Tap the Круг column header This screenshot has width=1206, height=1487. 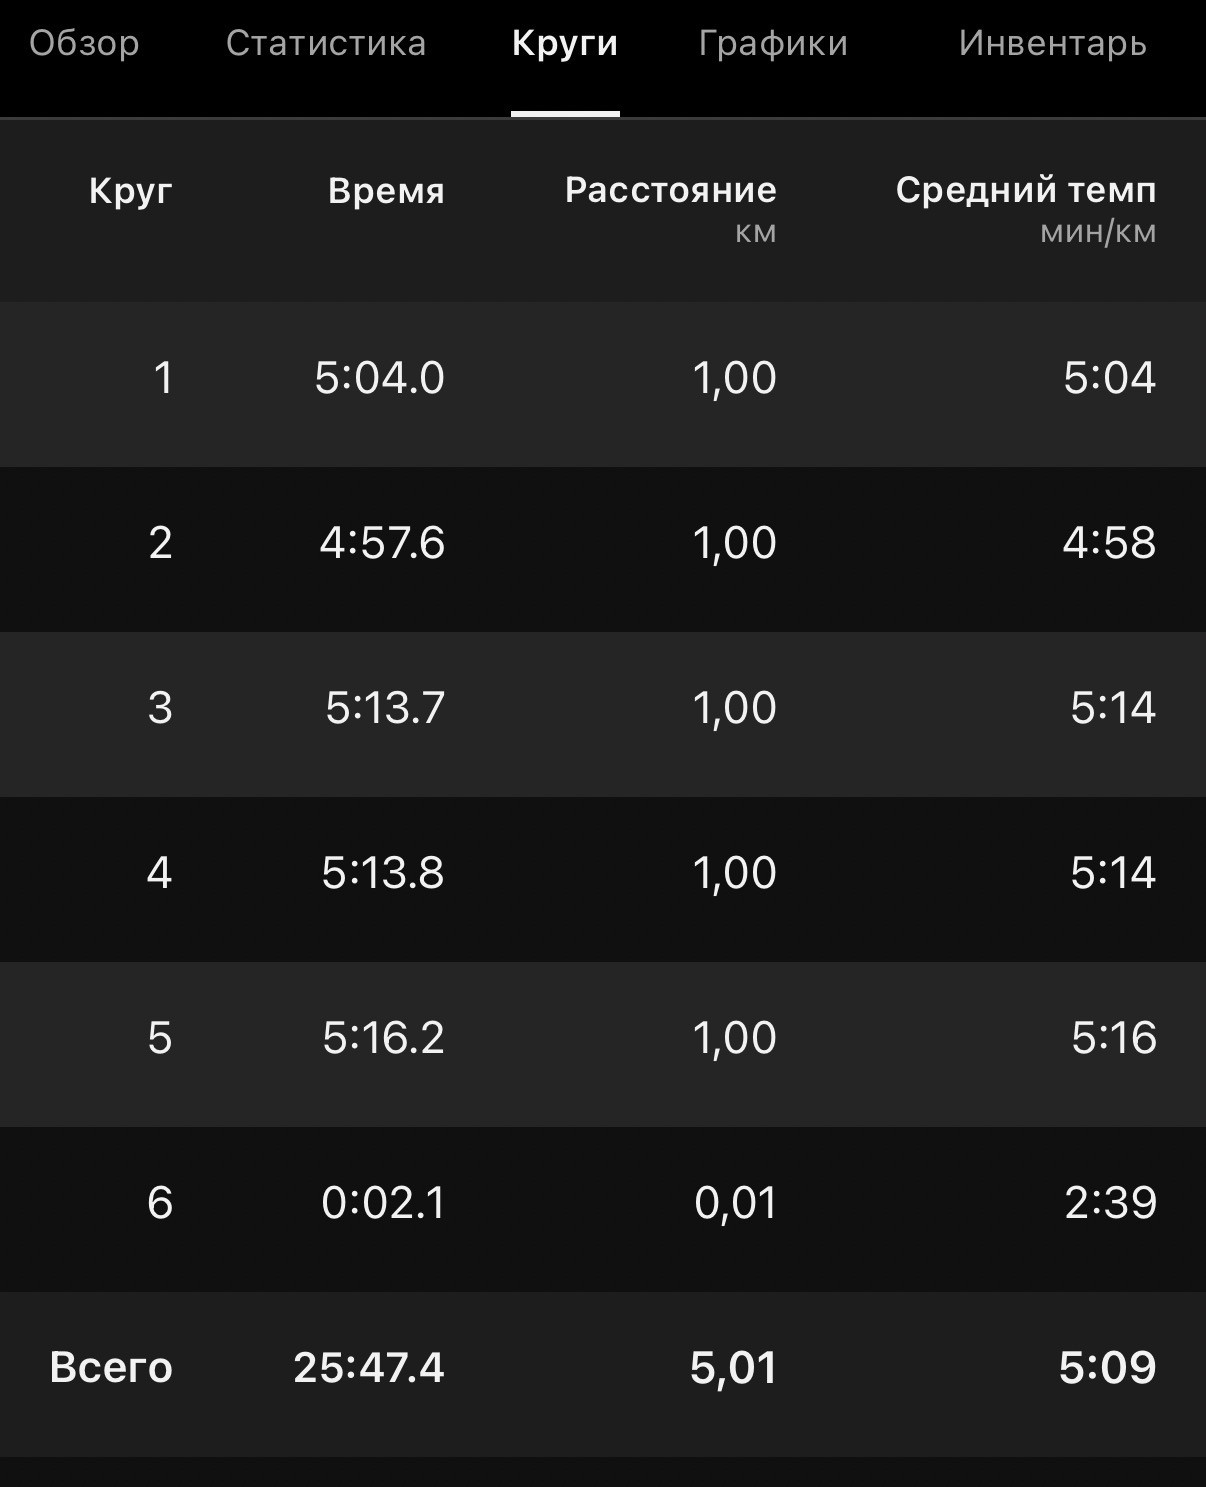(x=131, y=190)
